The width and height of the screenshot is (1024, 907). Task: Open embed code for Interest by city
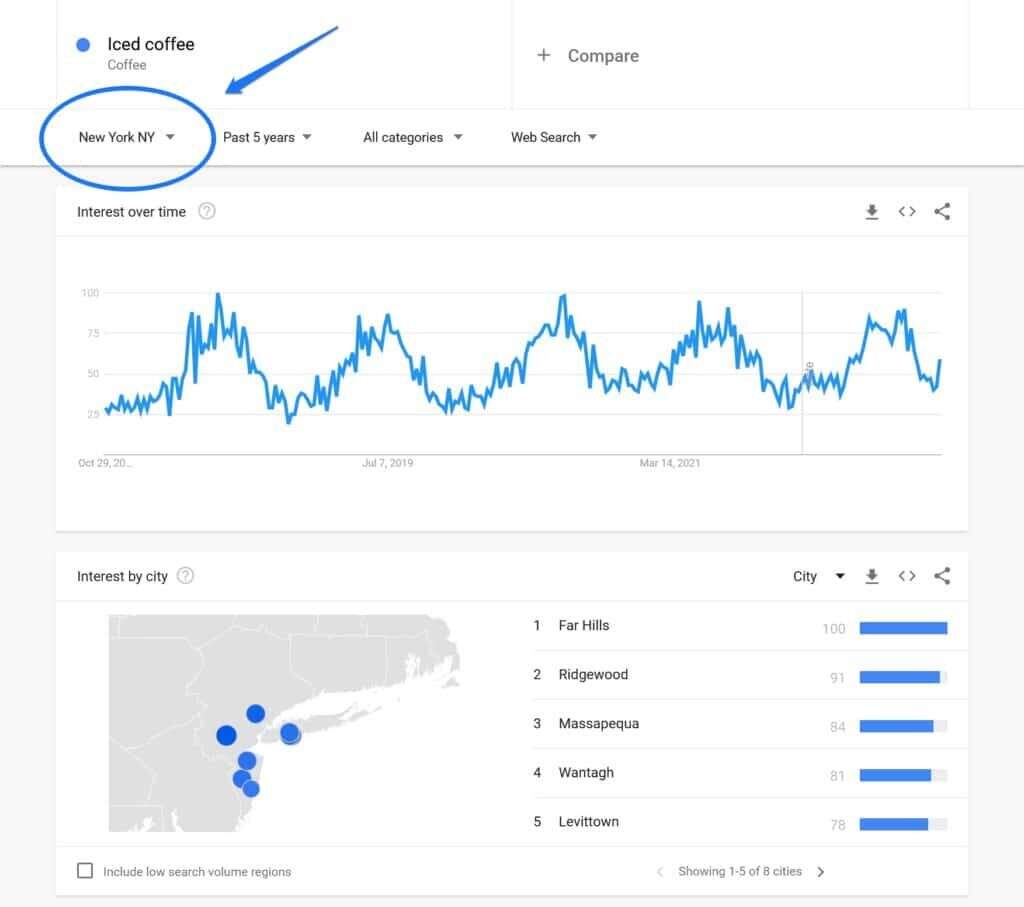[x=907, y=576]
